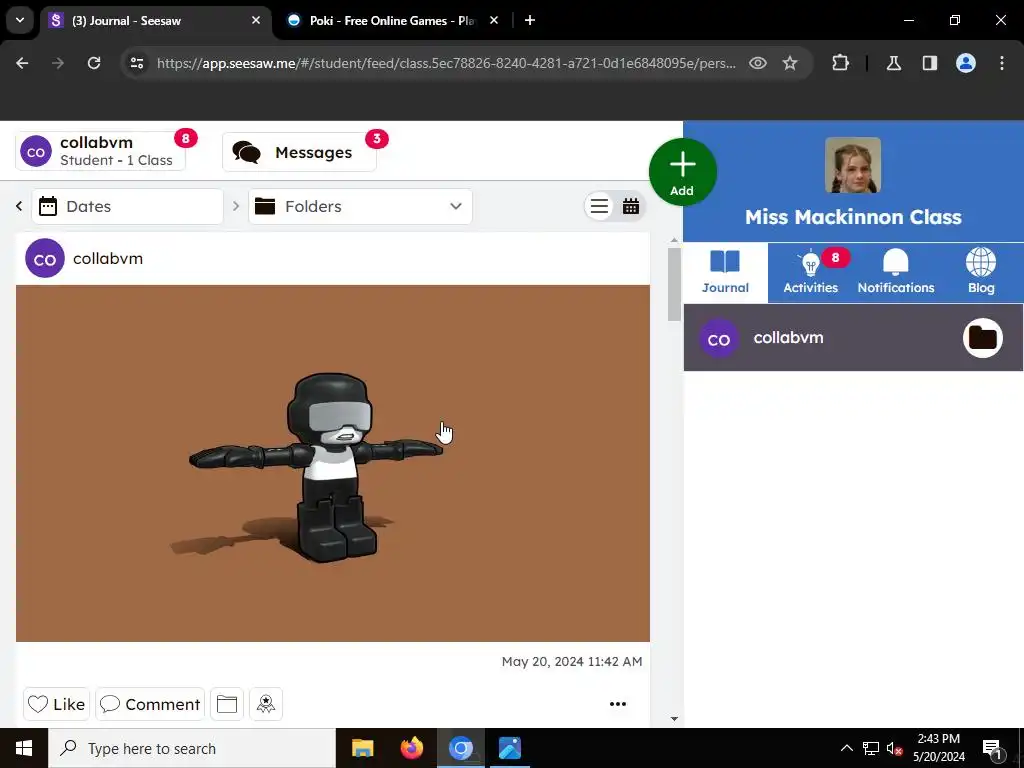This screenshot has height=768, width=1024.
Task: Click the post's add-to-folder icon
Action: coord(227,704)
